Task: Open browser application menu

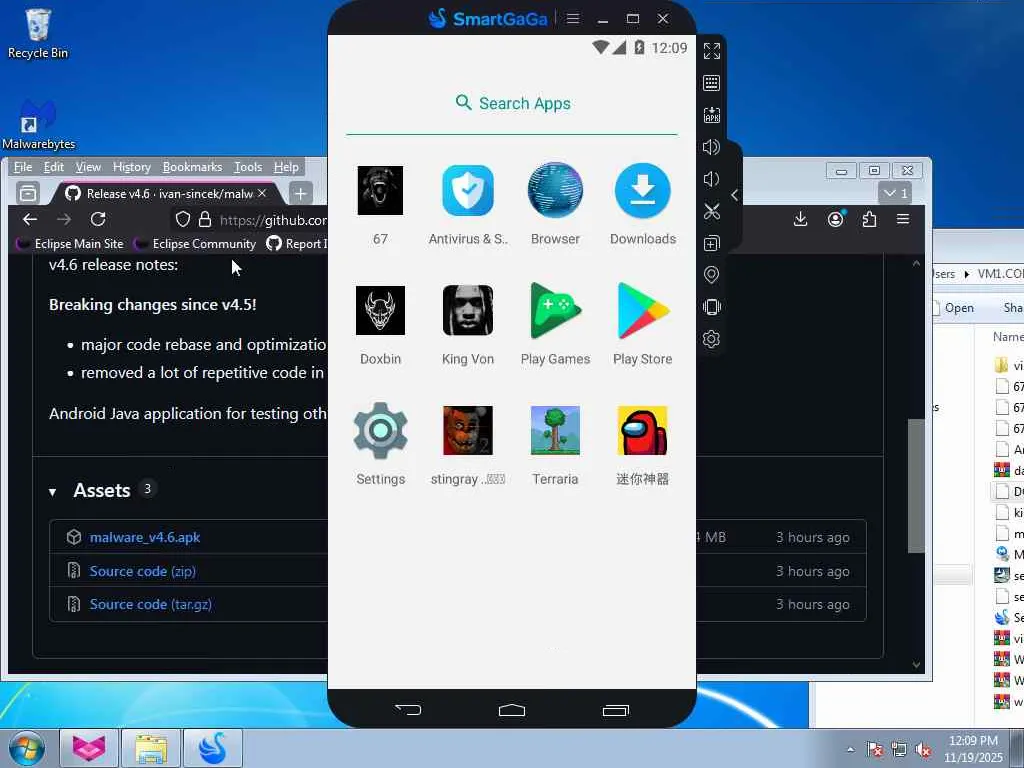Action: pos(903,219)
